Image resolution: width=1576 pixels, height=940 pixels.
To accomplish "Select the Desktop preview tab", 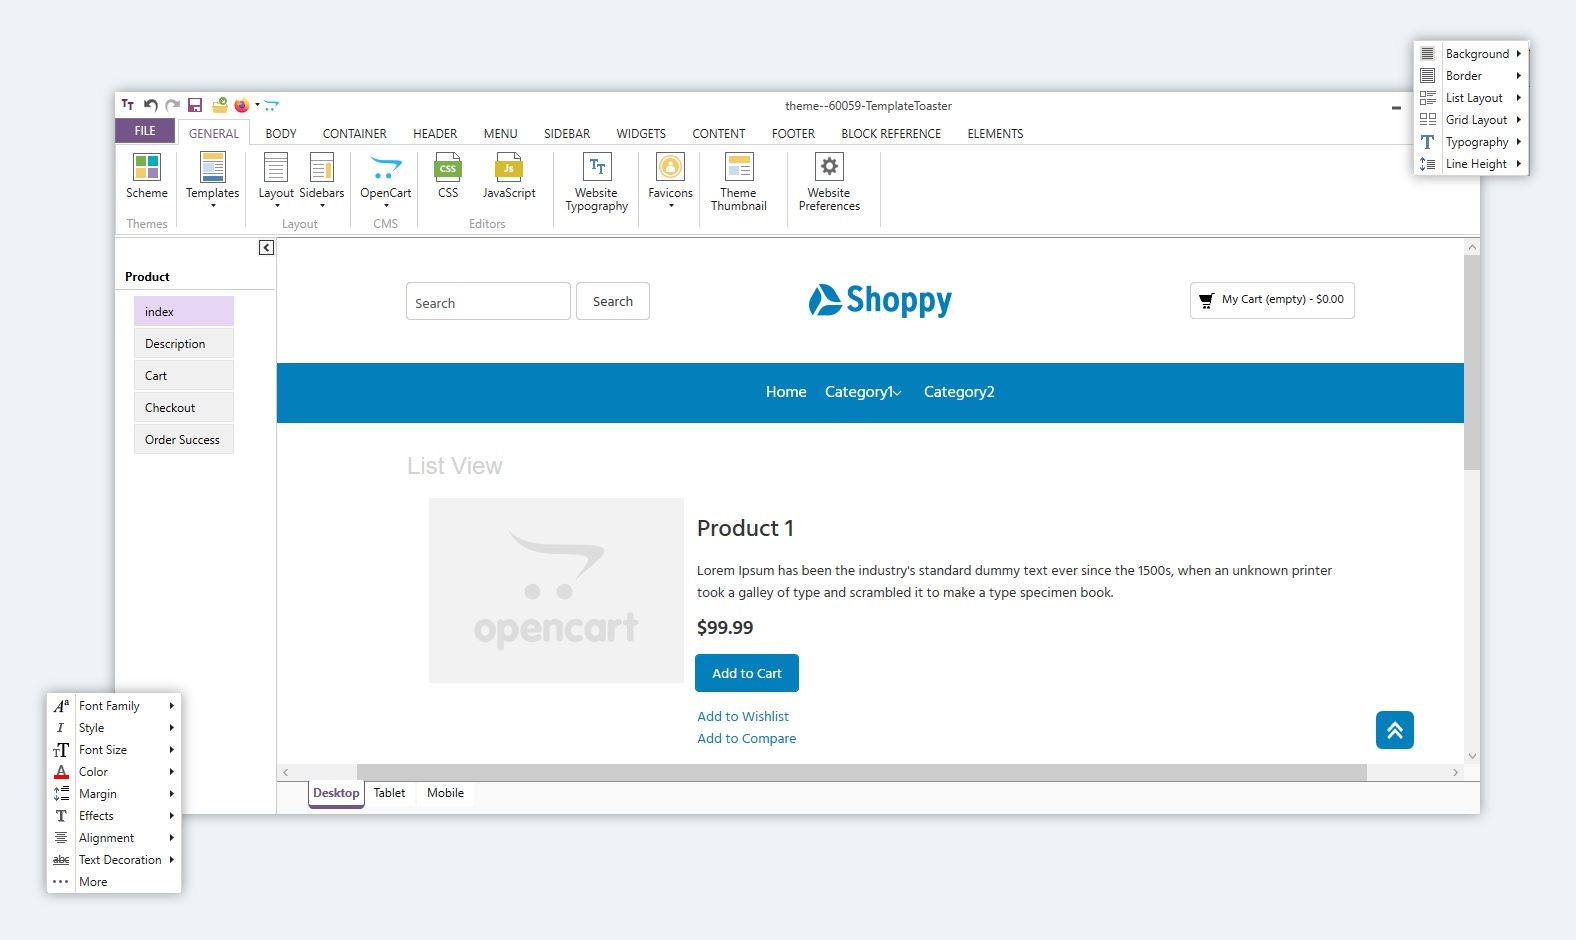I will coord(336,794).
